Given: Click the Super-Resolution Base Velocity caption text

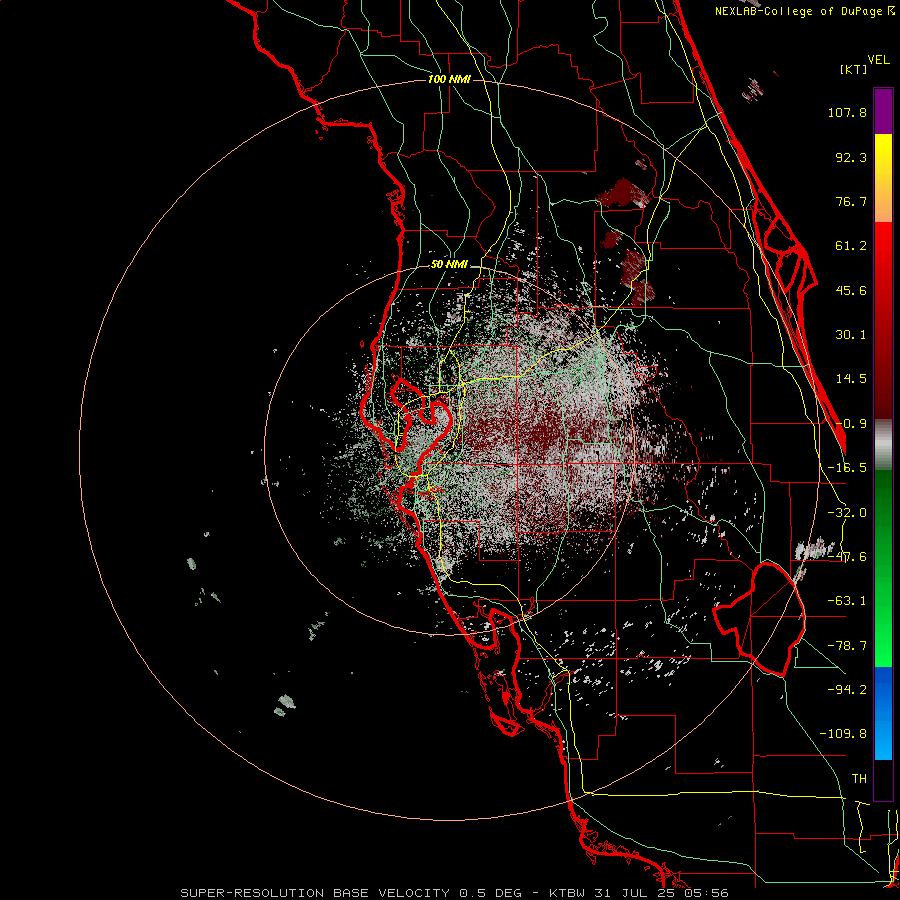Looking at the screenshot, I should click(454, 893).
